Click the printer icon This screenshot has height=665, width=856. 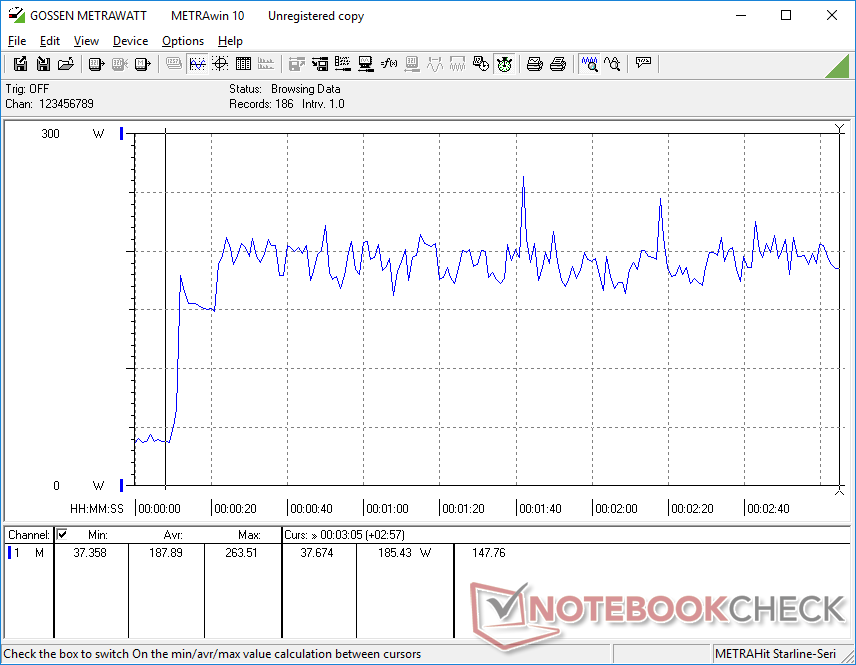[557, 64]
